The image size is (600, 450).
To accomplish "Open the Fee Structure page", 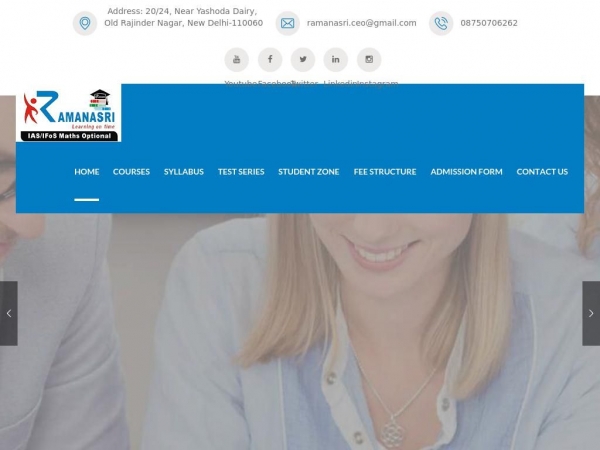I will (385, 172).
